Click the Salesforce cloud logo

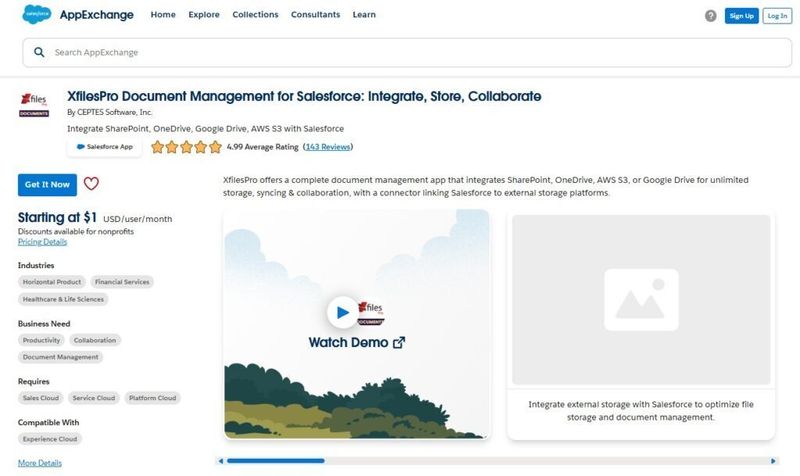click(x=37, y=14)
